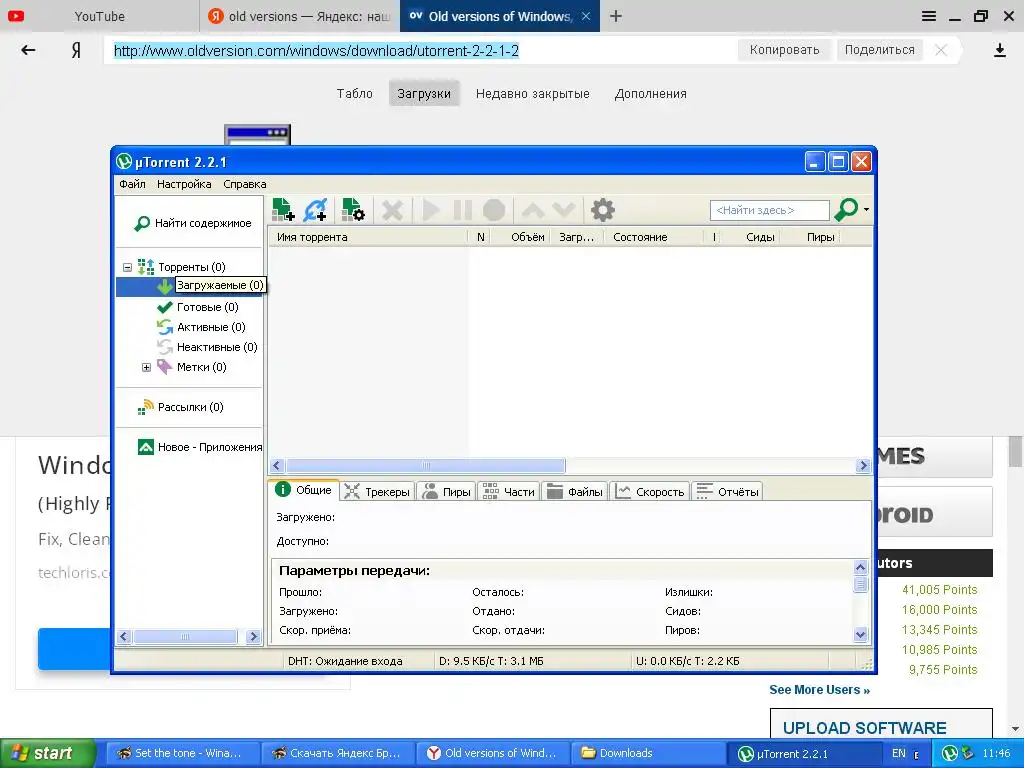Image resolution: width=1024 pixels, height=768 pixels.
Task: Switch to the Пиры detail tab
Action: [446, 492]
